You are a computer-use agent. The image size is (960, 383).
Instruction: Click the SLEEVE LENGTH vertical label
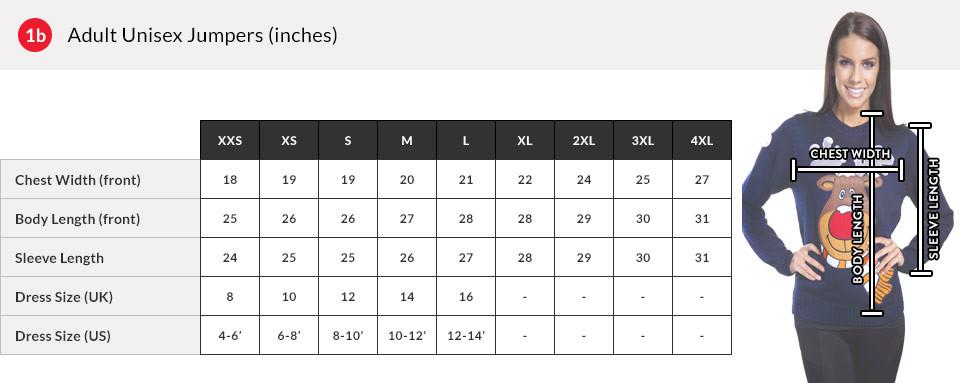pos(934,209)
